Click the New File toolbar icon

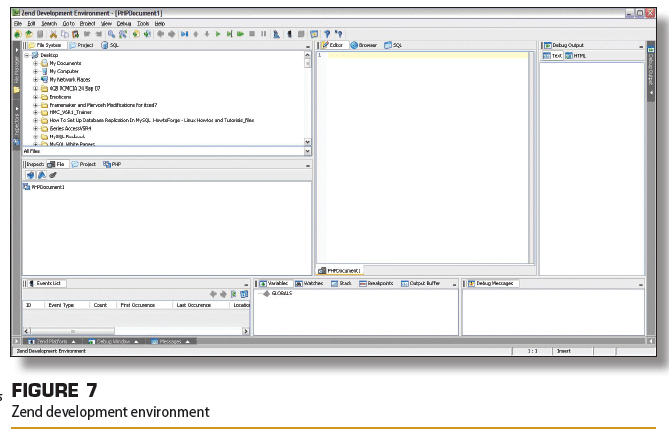pos(17,34)
